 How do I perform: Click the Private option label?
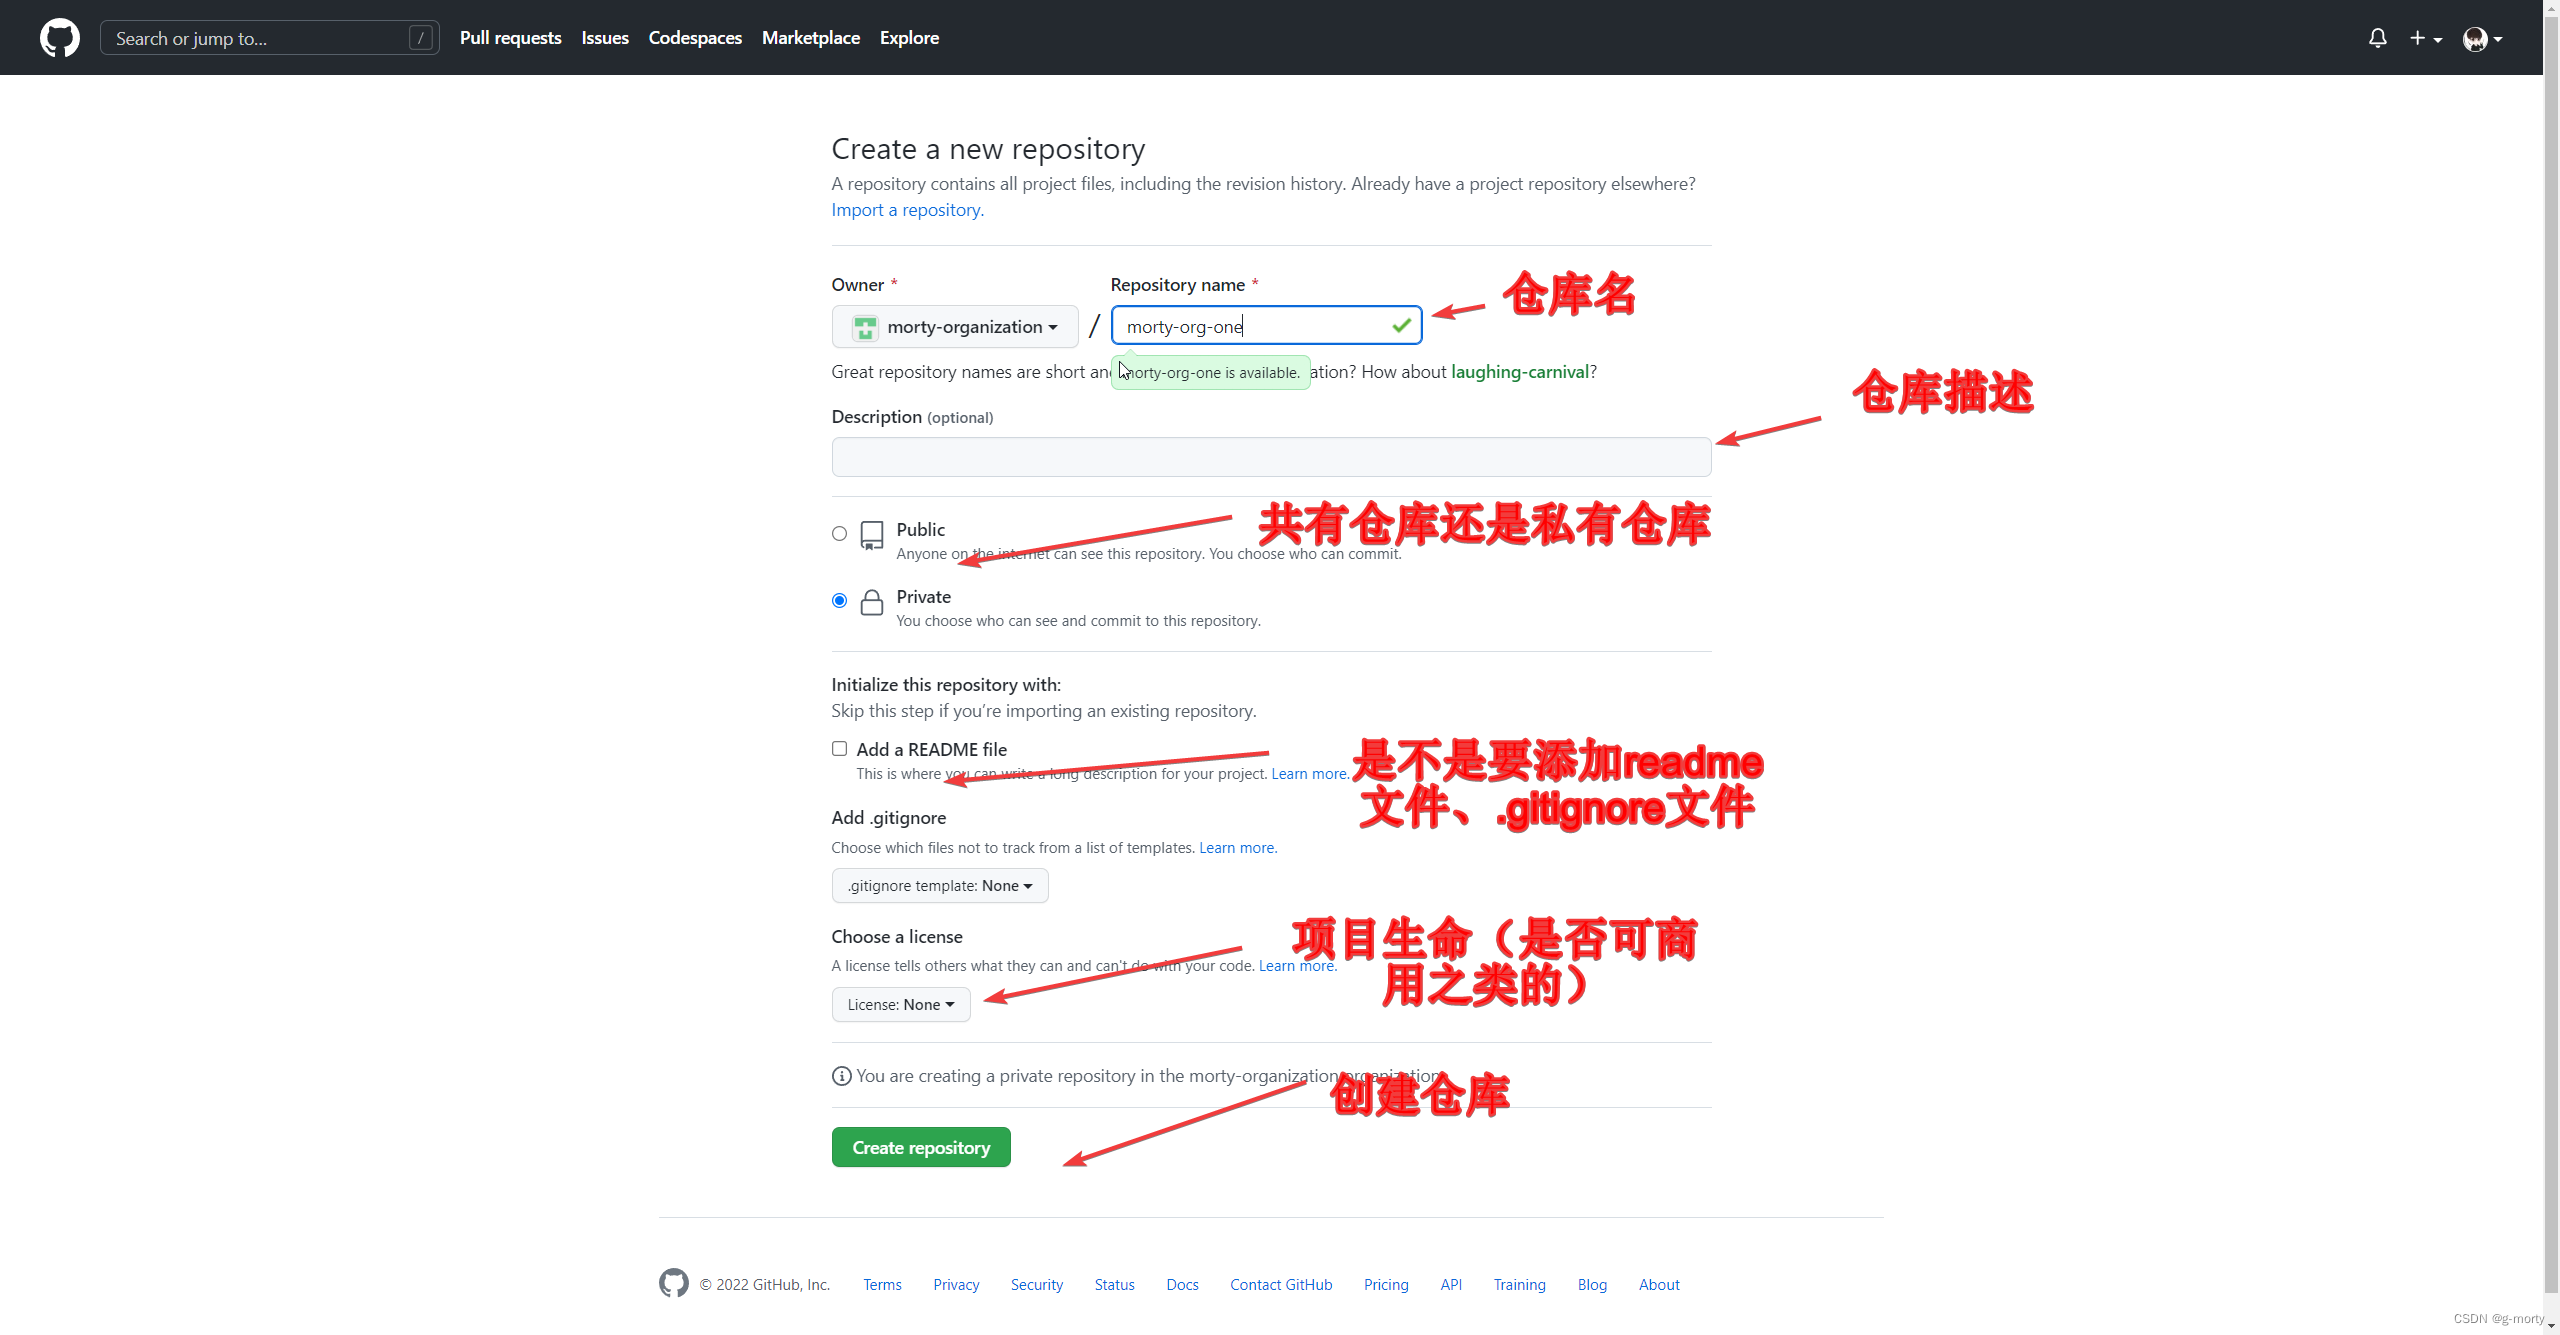point(923,597)
